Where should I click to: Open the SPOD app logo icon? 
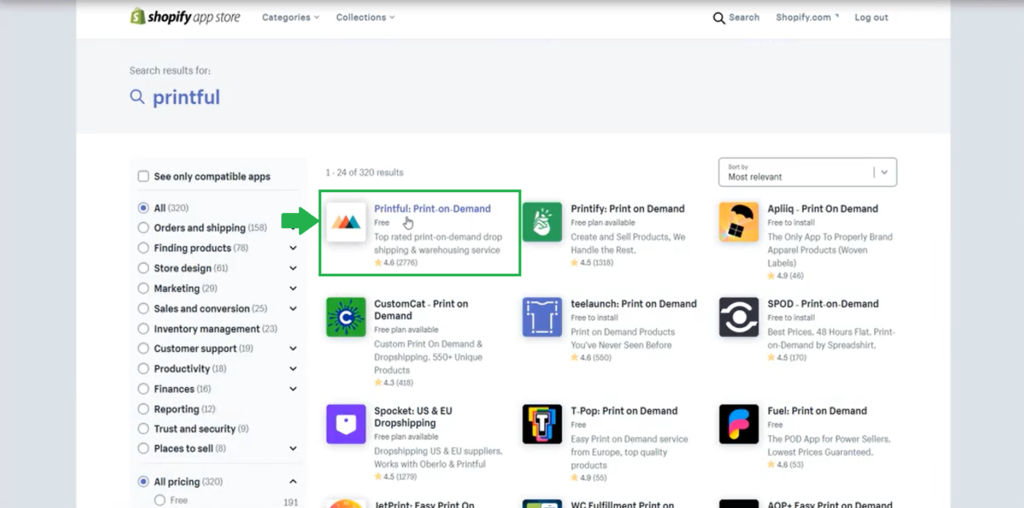point(739,317)
